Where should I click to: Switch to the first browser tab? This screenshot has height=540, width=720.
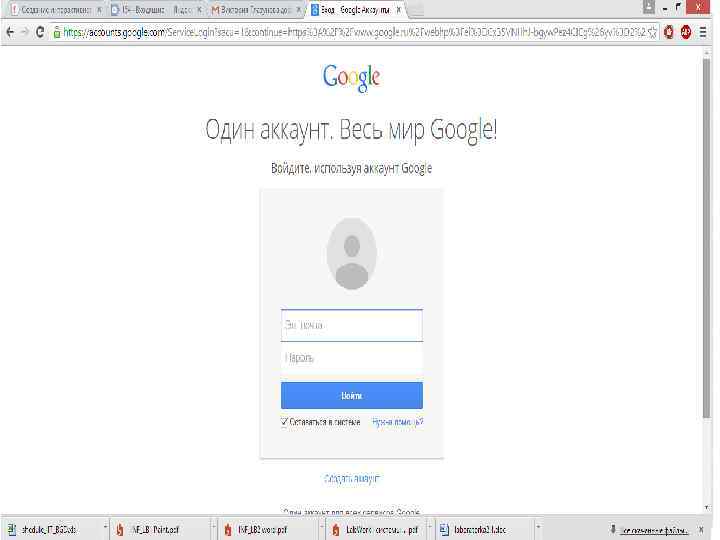coord(55,9)
